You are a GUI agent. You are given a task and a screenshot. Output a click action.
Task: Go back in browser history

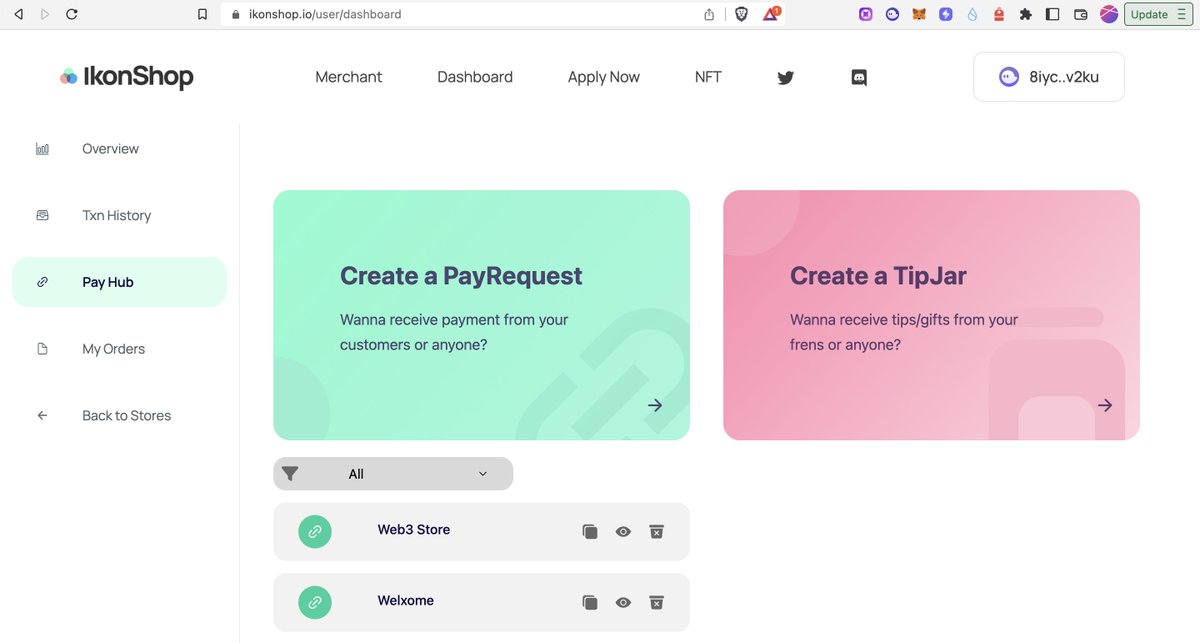(x=18, y=14)
